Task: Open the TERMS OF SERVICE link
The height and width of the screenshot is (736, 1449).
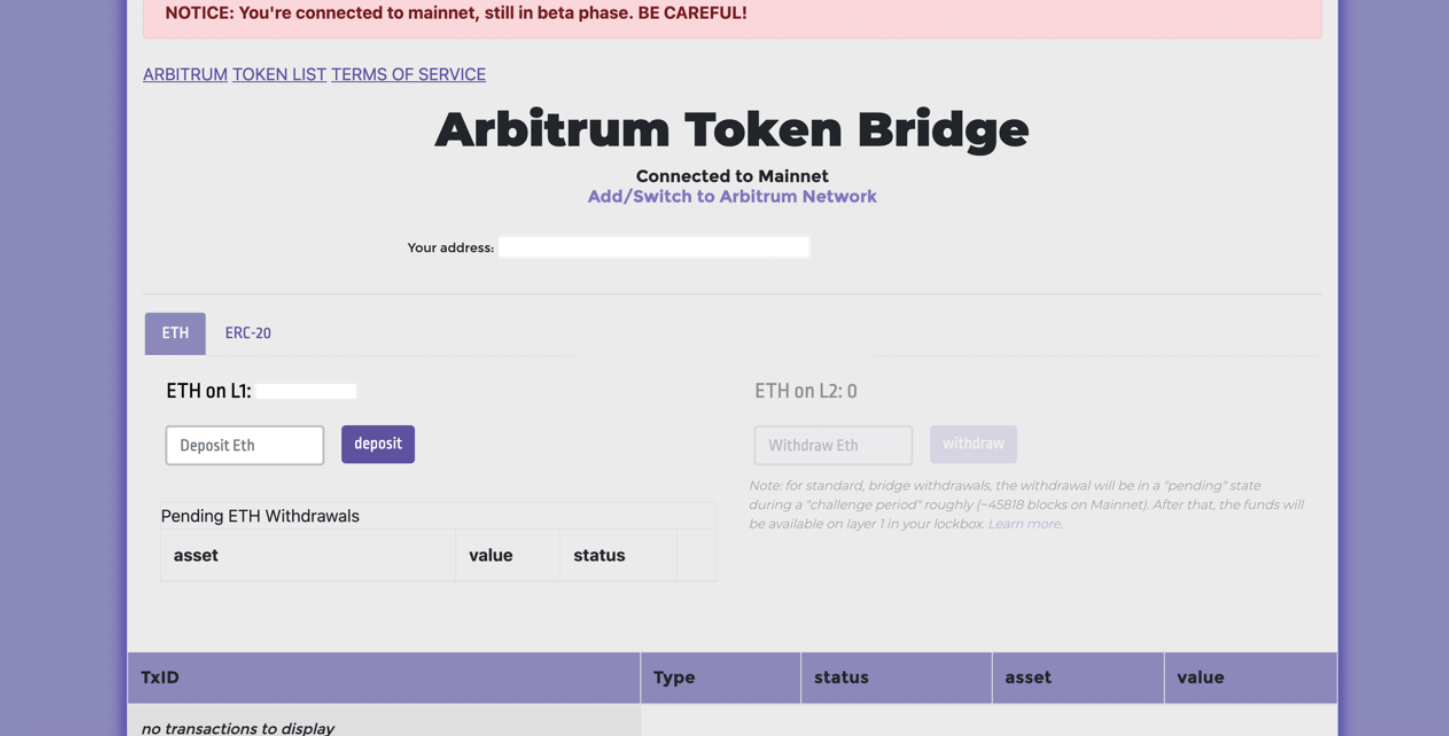Action: 408,74
